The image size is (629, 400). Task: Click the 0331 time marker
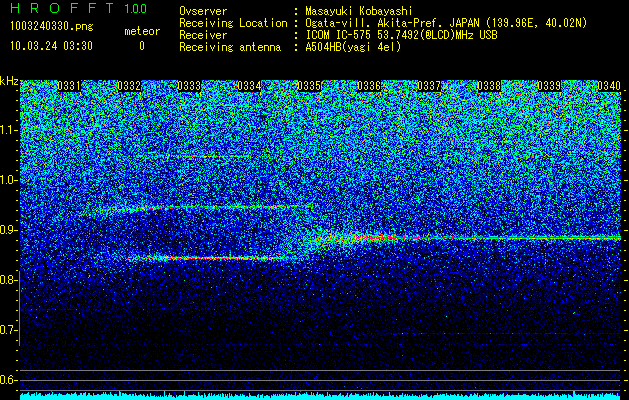69,86
